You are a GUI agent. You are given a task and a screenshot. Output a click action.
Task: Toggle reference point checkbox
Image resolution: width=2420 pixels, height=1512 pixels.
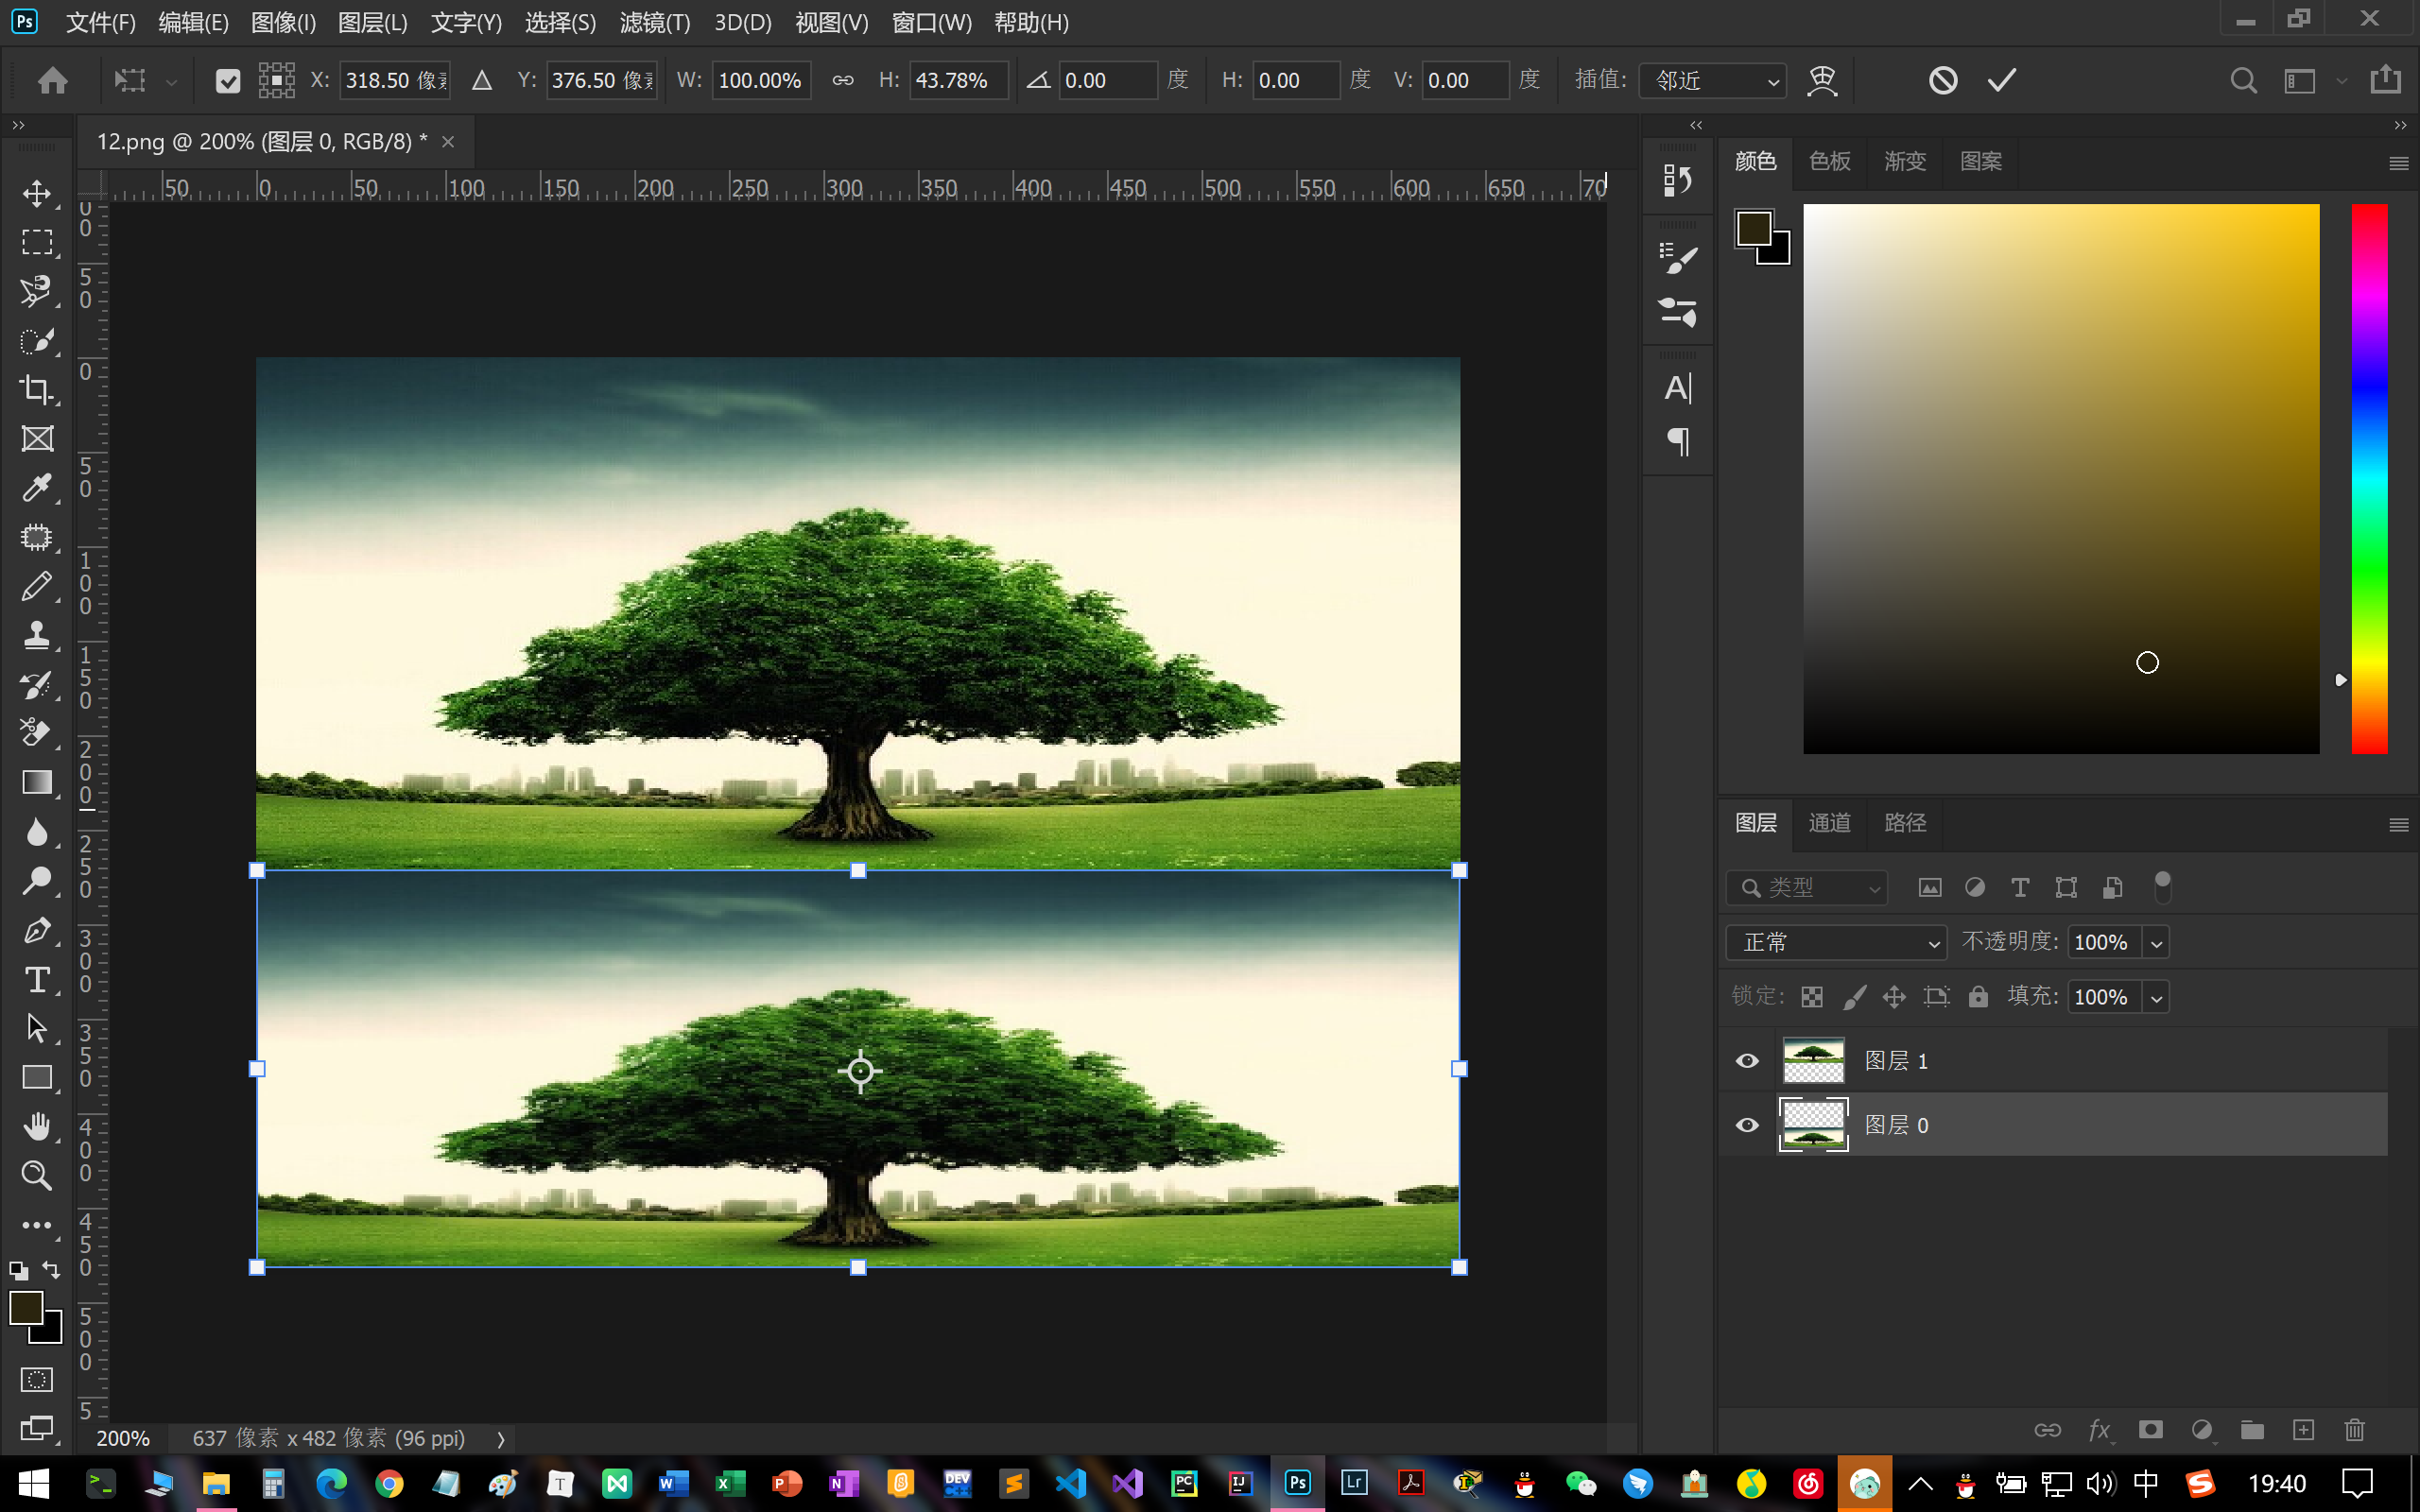228,81
